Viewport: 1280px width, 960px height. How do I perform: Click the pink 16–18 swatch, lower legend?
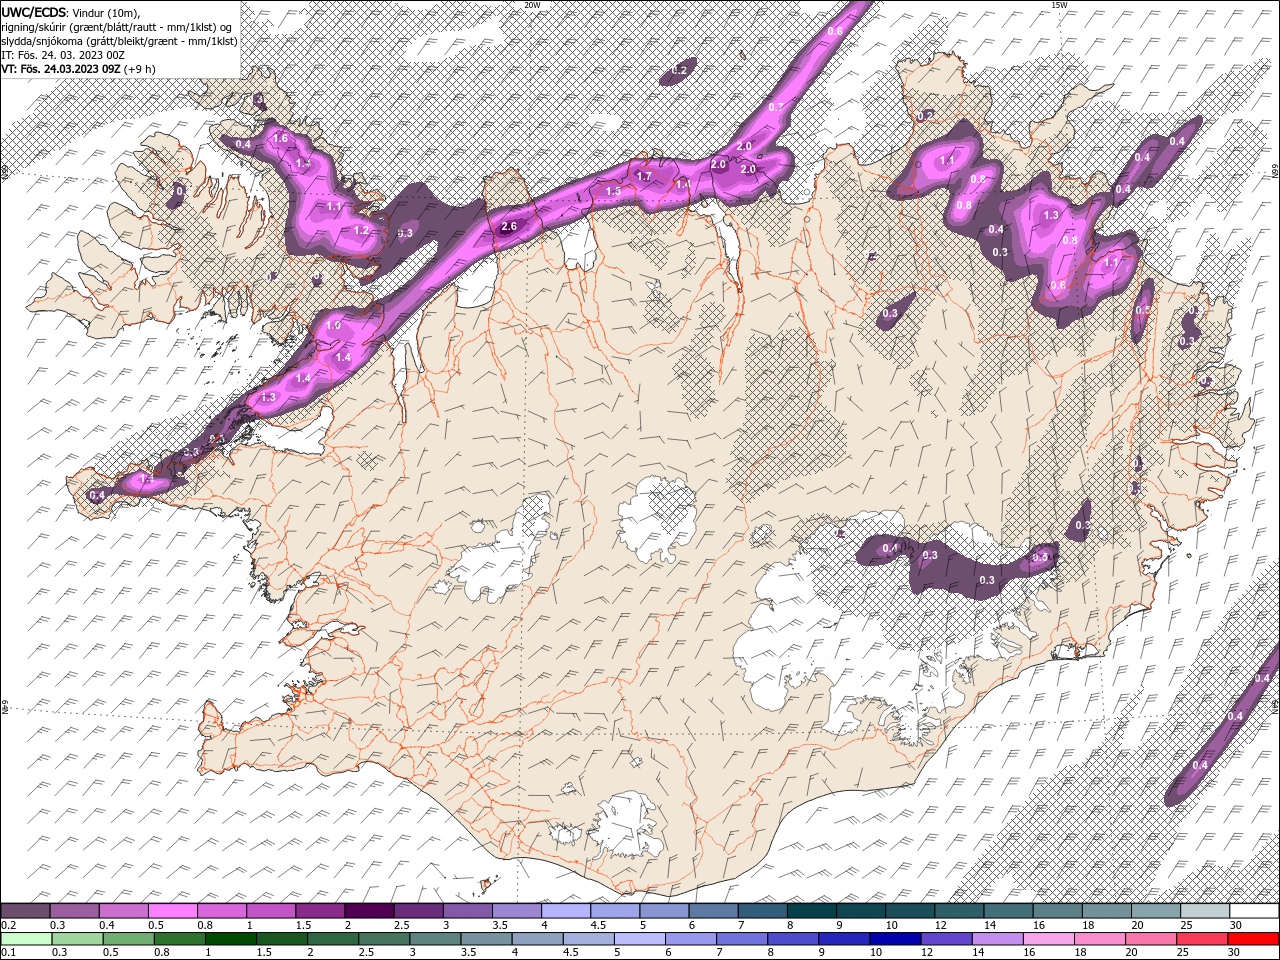click(x=1048, y=939)
